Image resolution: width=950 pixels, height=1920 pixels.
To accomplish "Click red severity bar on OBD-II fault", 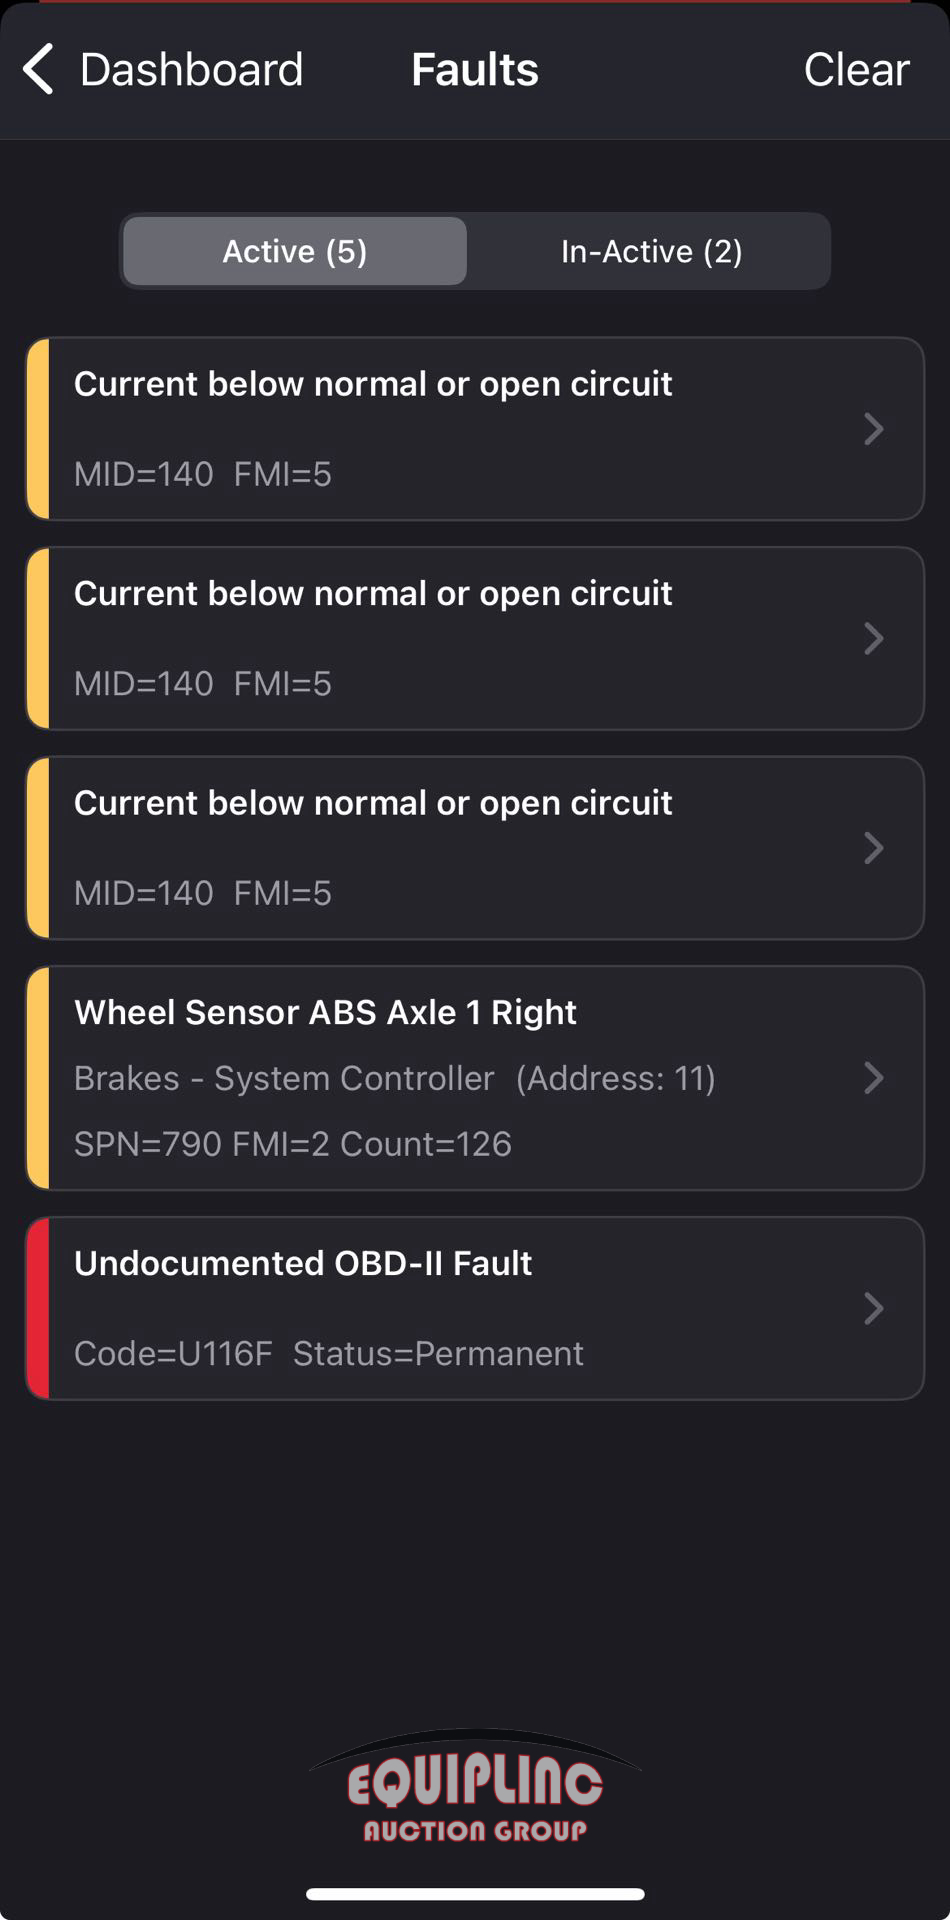I will click(x=38, y=1308).
